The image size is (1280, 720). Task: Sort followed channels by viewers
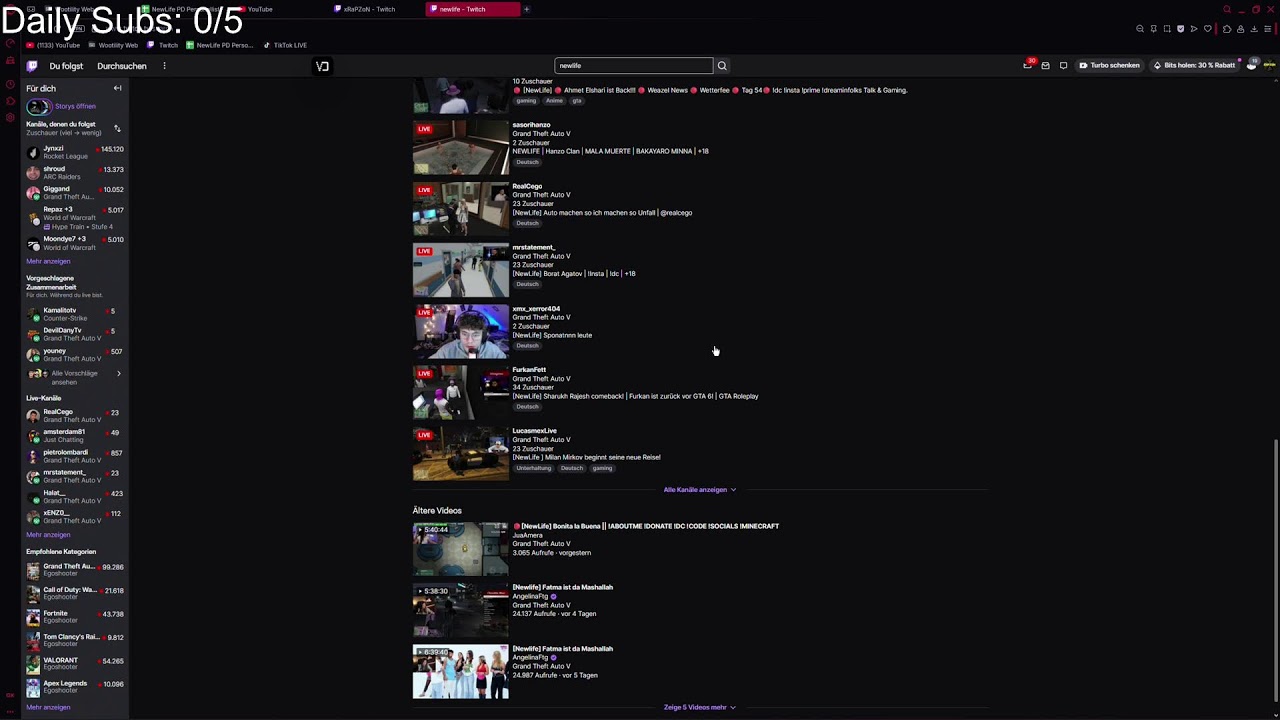tap(117, 128)
